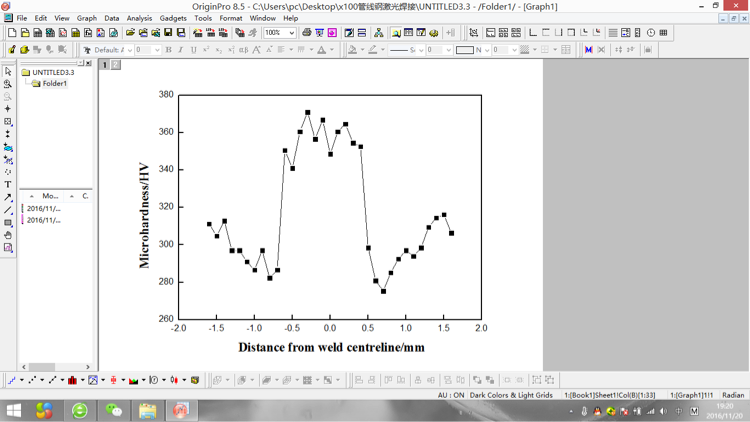Select the first 2016/11/... entry
The width and height of the screenshot is (750, 422).
pos(43,208)
